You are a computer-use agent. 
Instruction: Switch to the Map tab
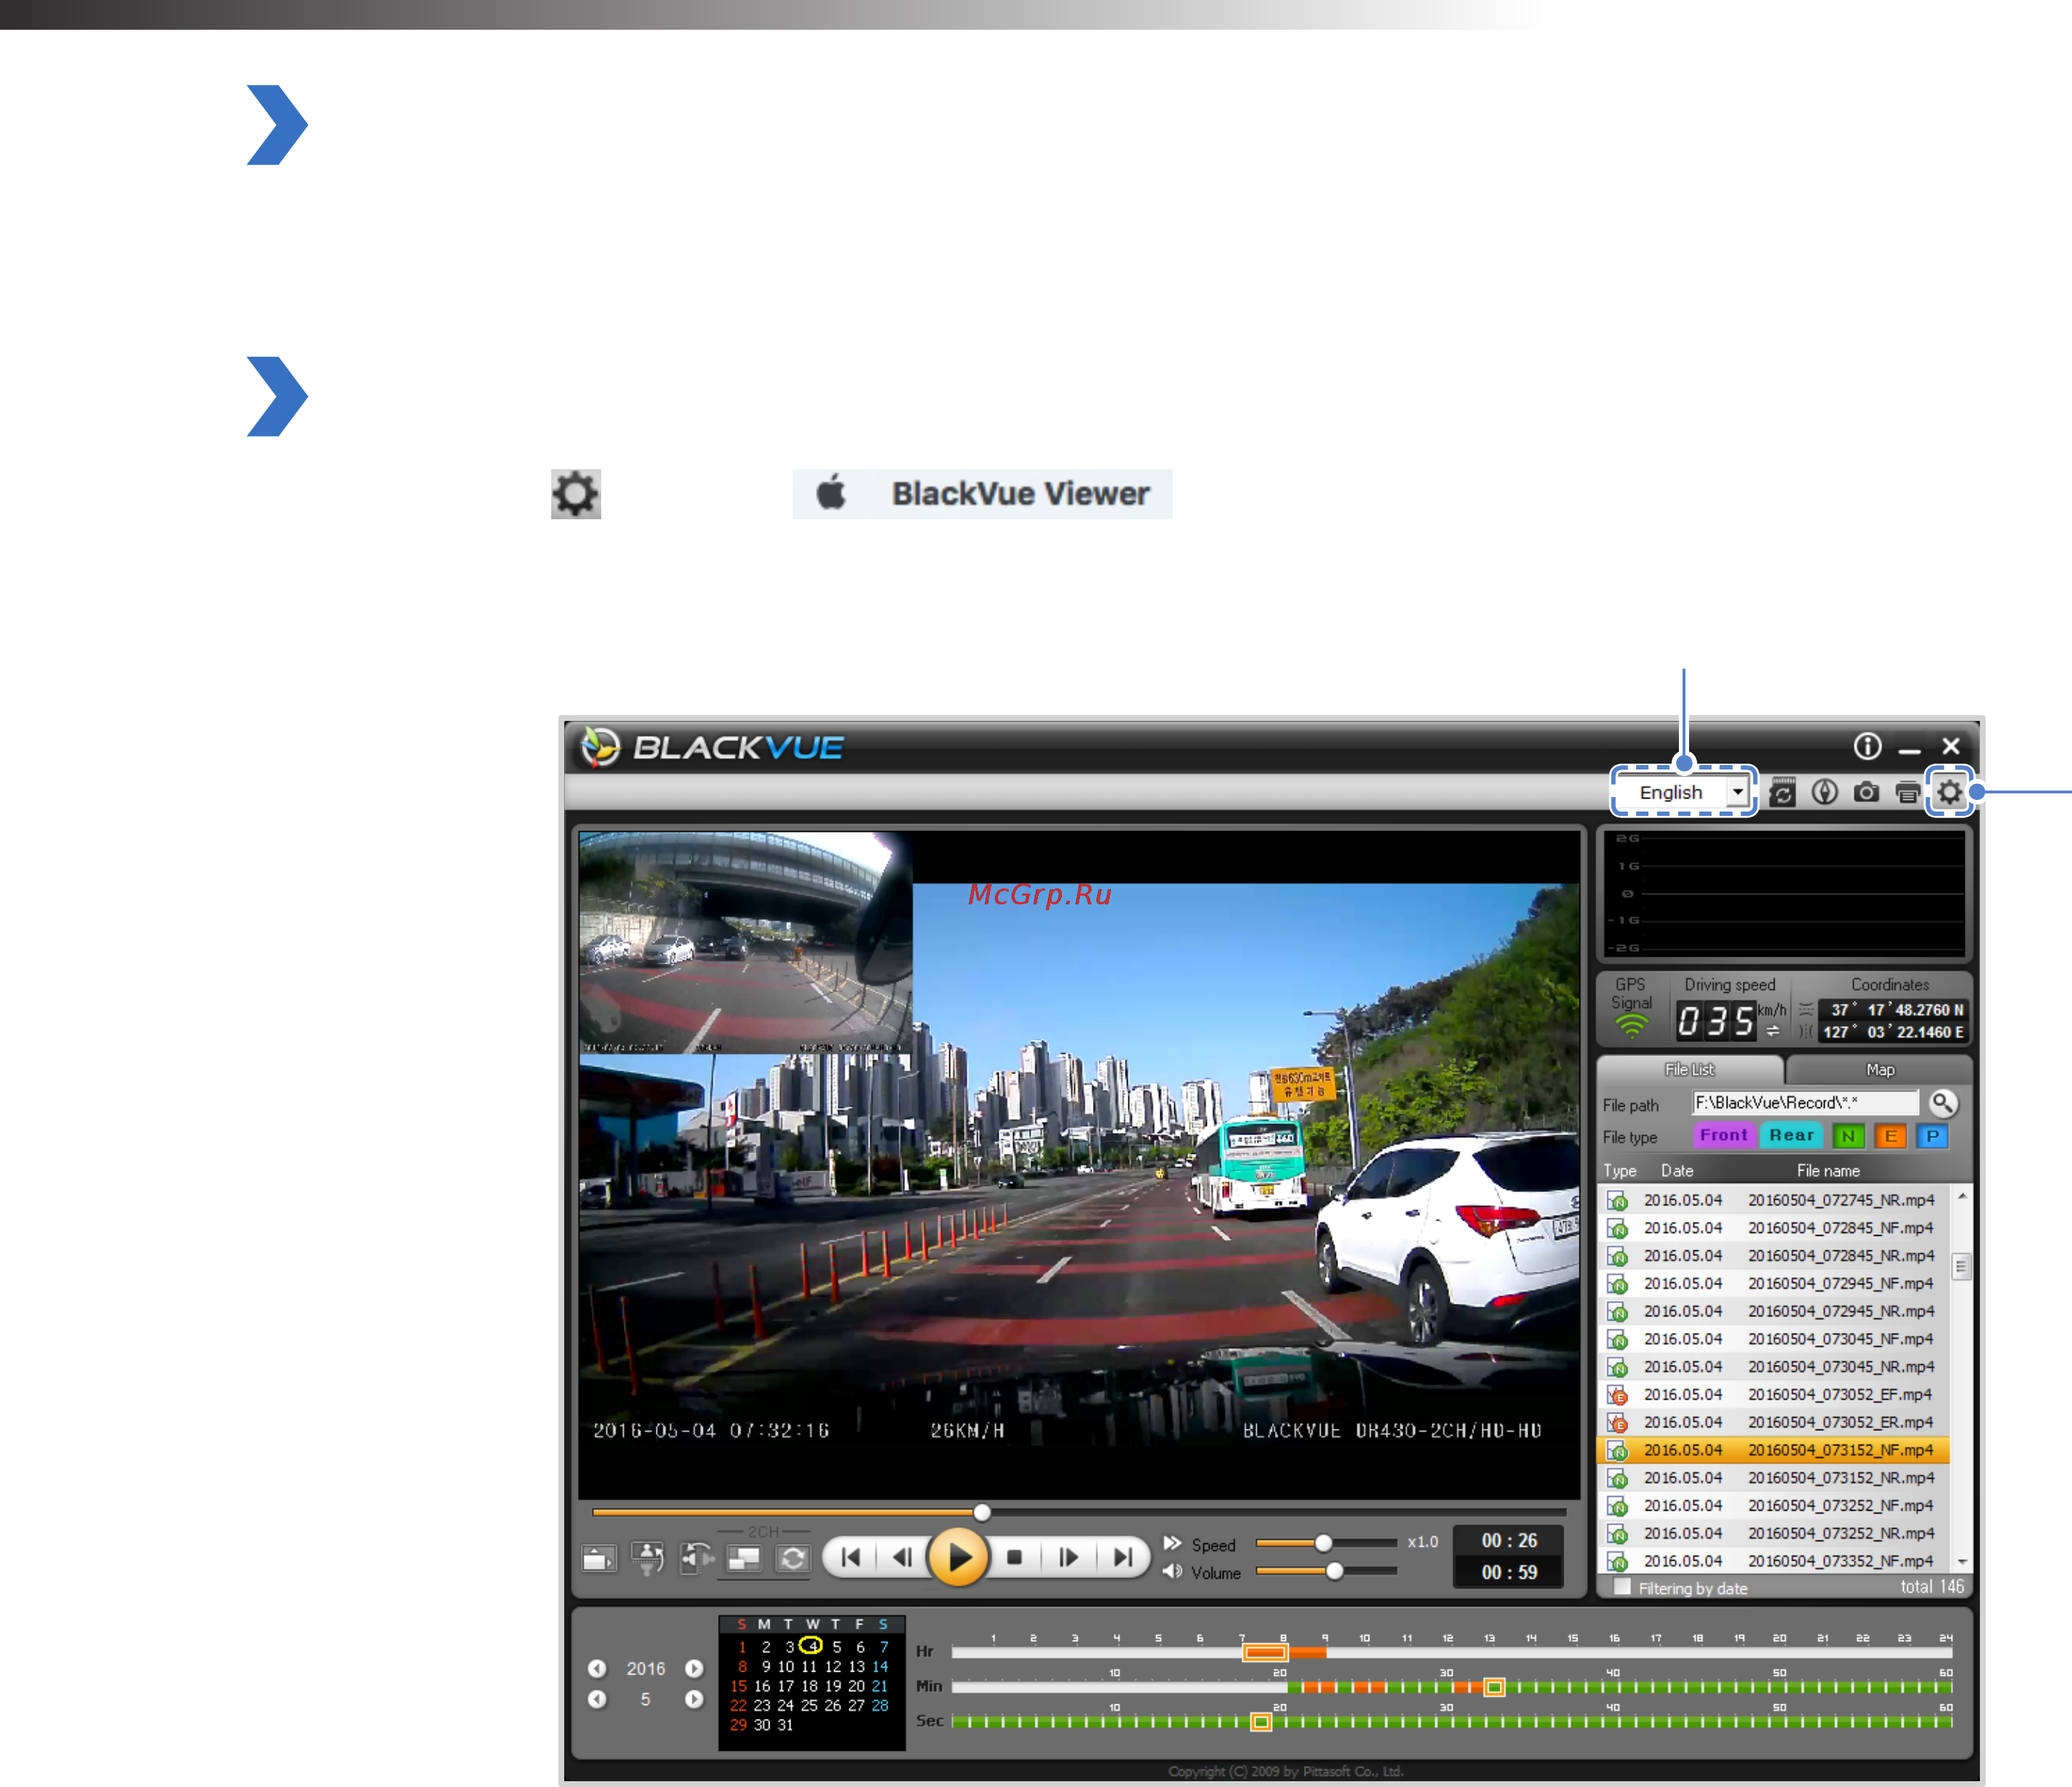(x=1880, y=1069)
